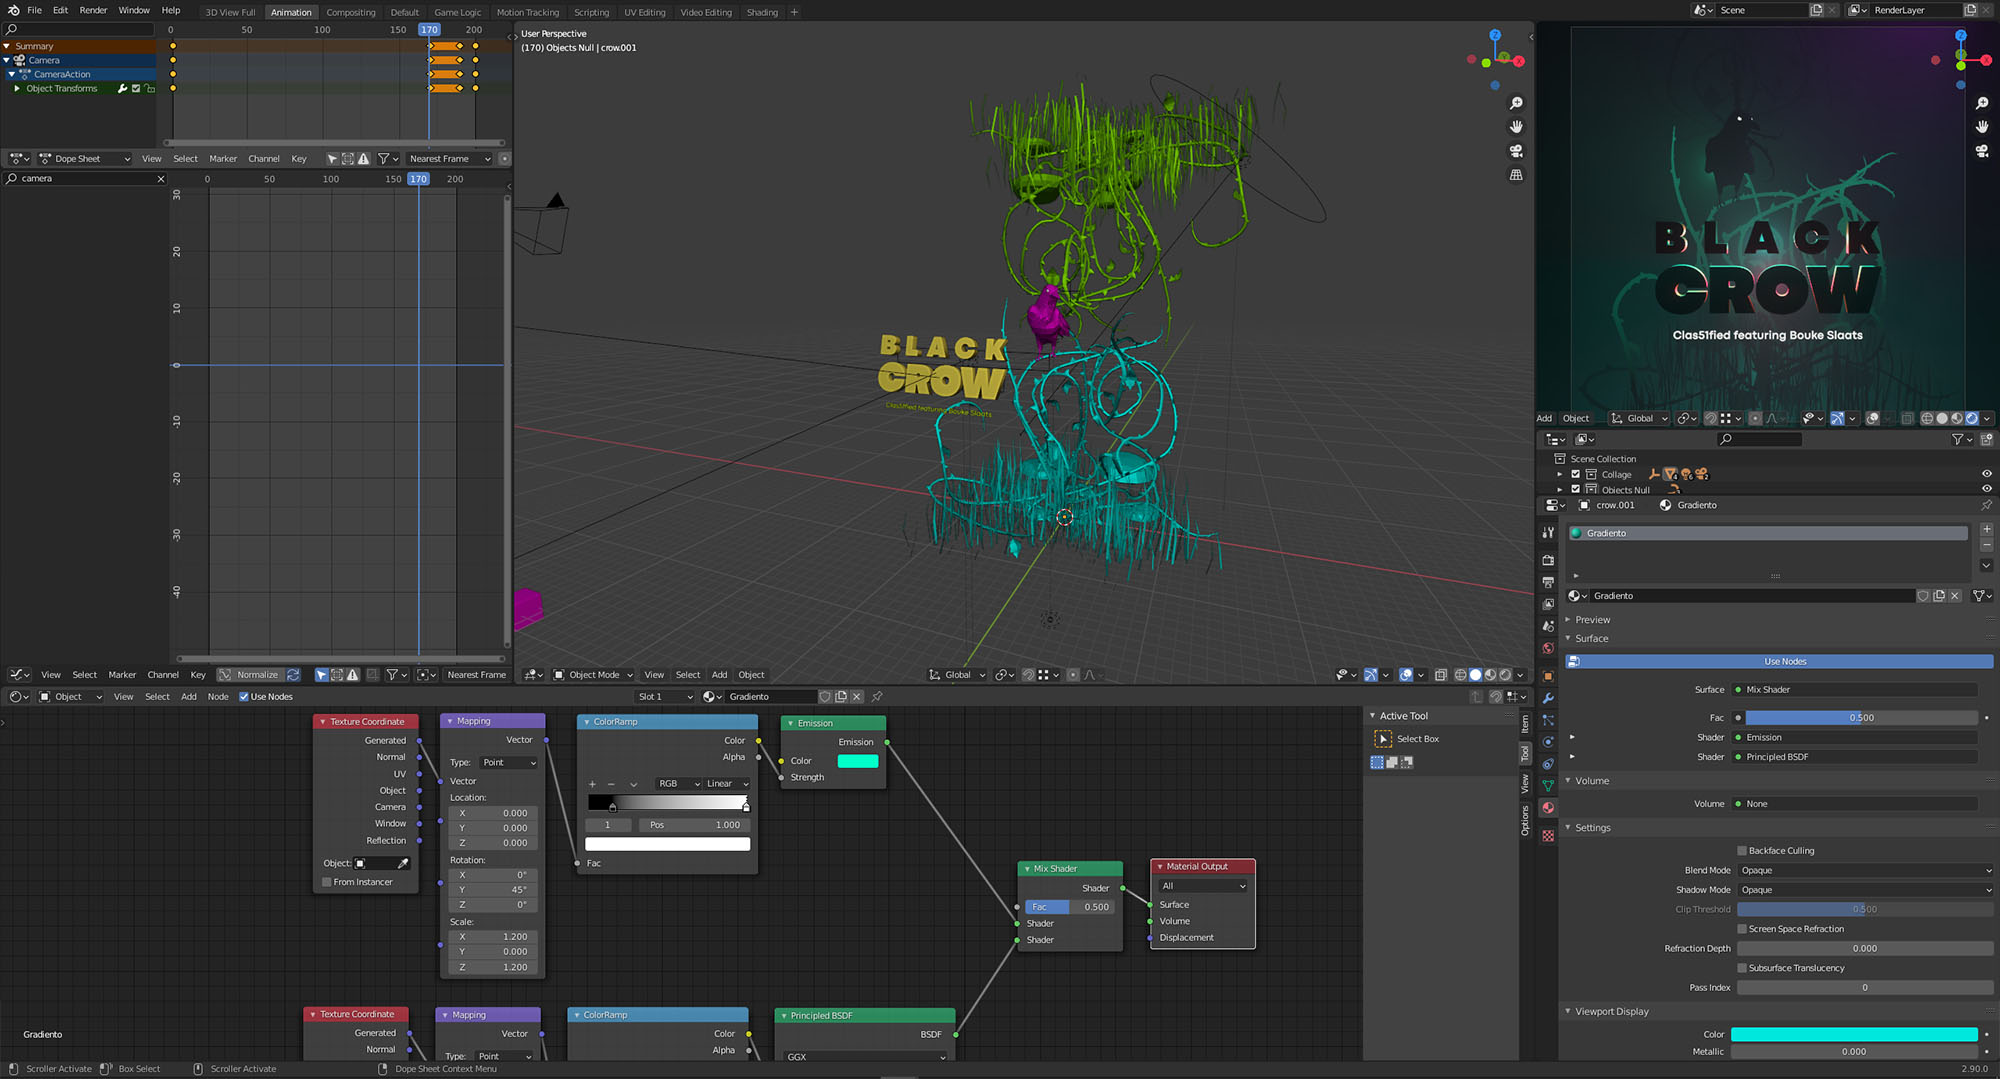Image resolution: width=2000 pixels, height=1079 pixels.
Task: Open the Mapping node Type Point dropdown
Action: [509, 763]
